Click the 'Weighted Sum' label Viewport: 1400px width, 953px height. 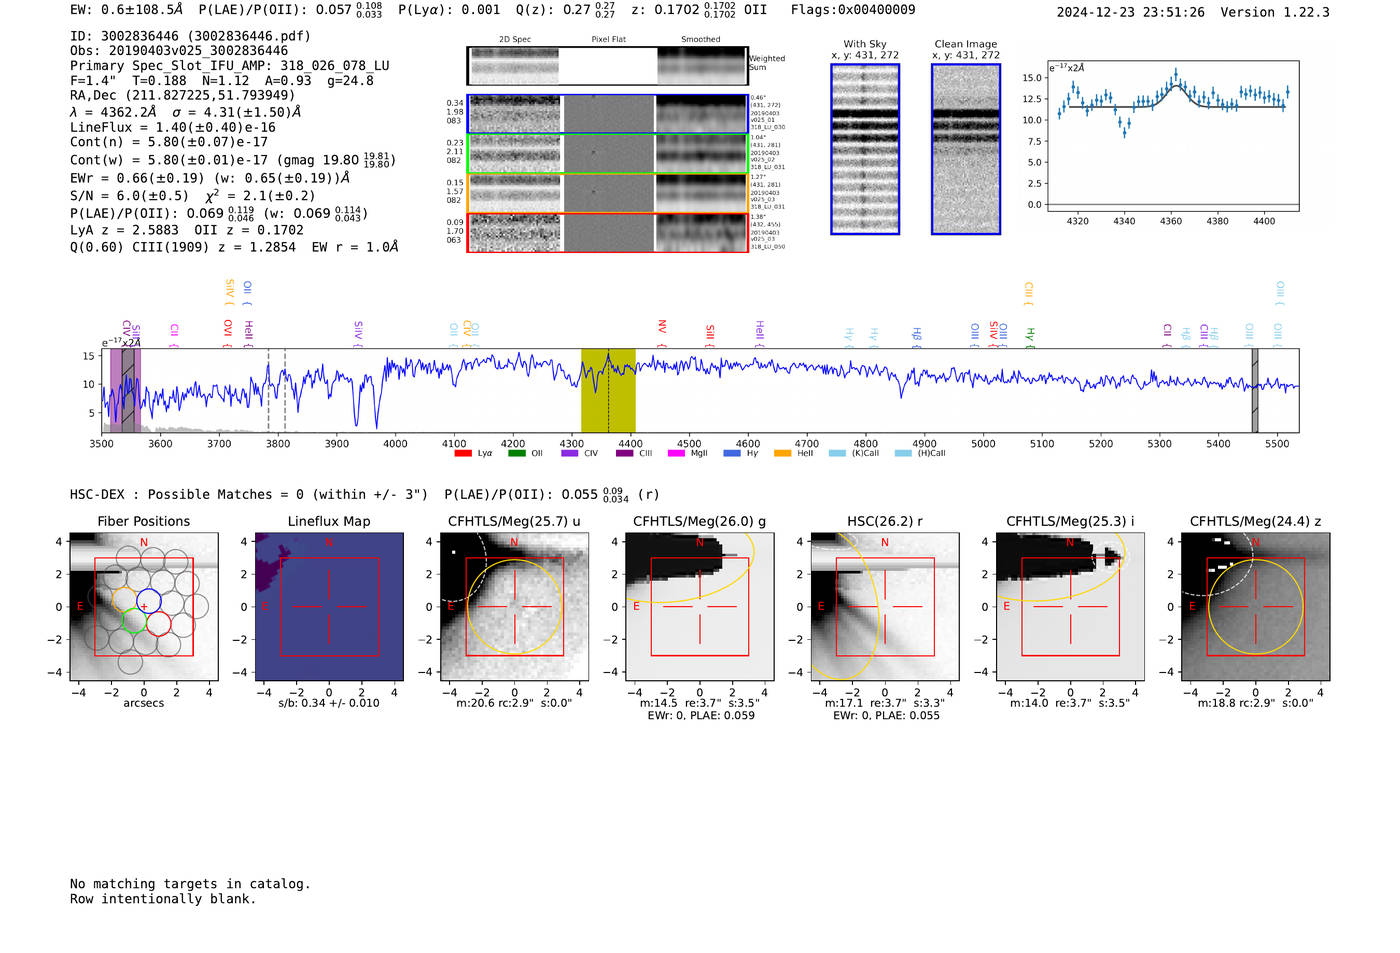pos(767,63)
